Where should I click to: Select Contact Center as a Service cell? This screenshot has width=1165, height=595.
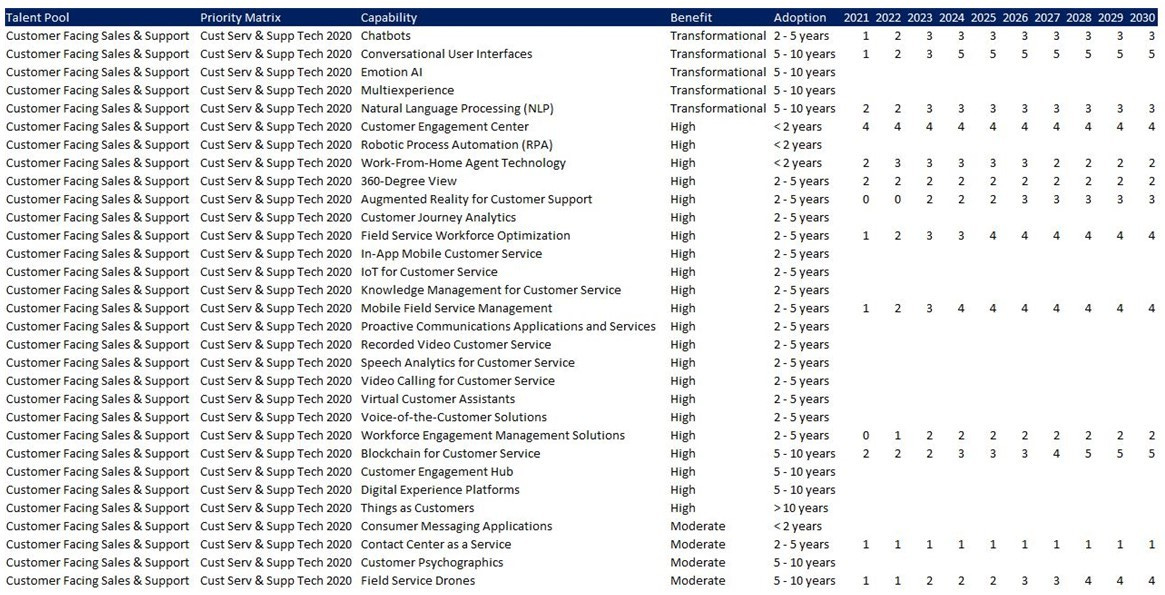tap(436, 544)
